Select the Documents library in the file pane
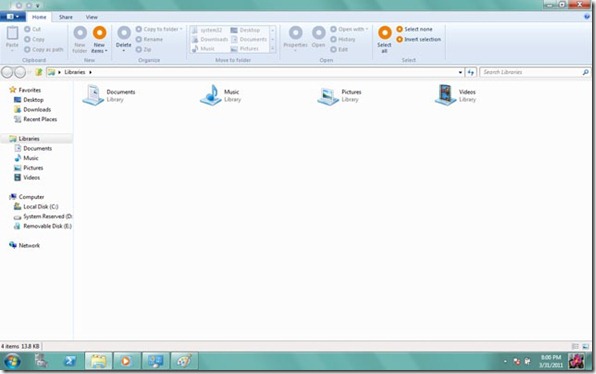The height and width of the screenshot is (374, 596). 109,95
